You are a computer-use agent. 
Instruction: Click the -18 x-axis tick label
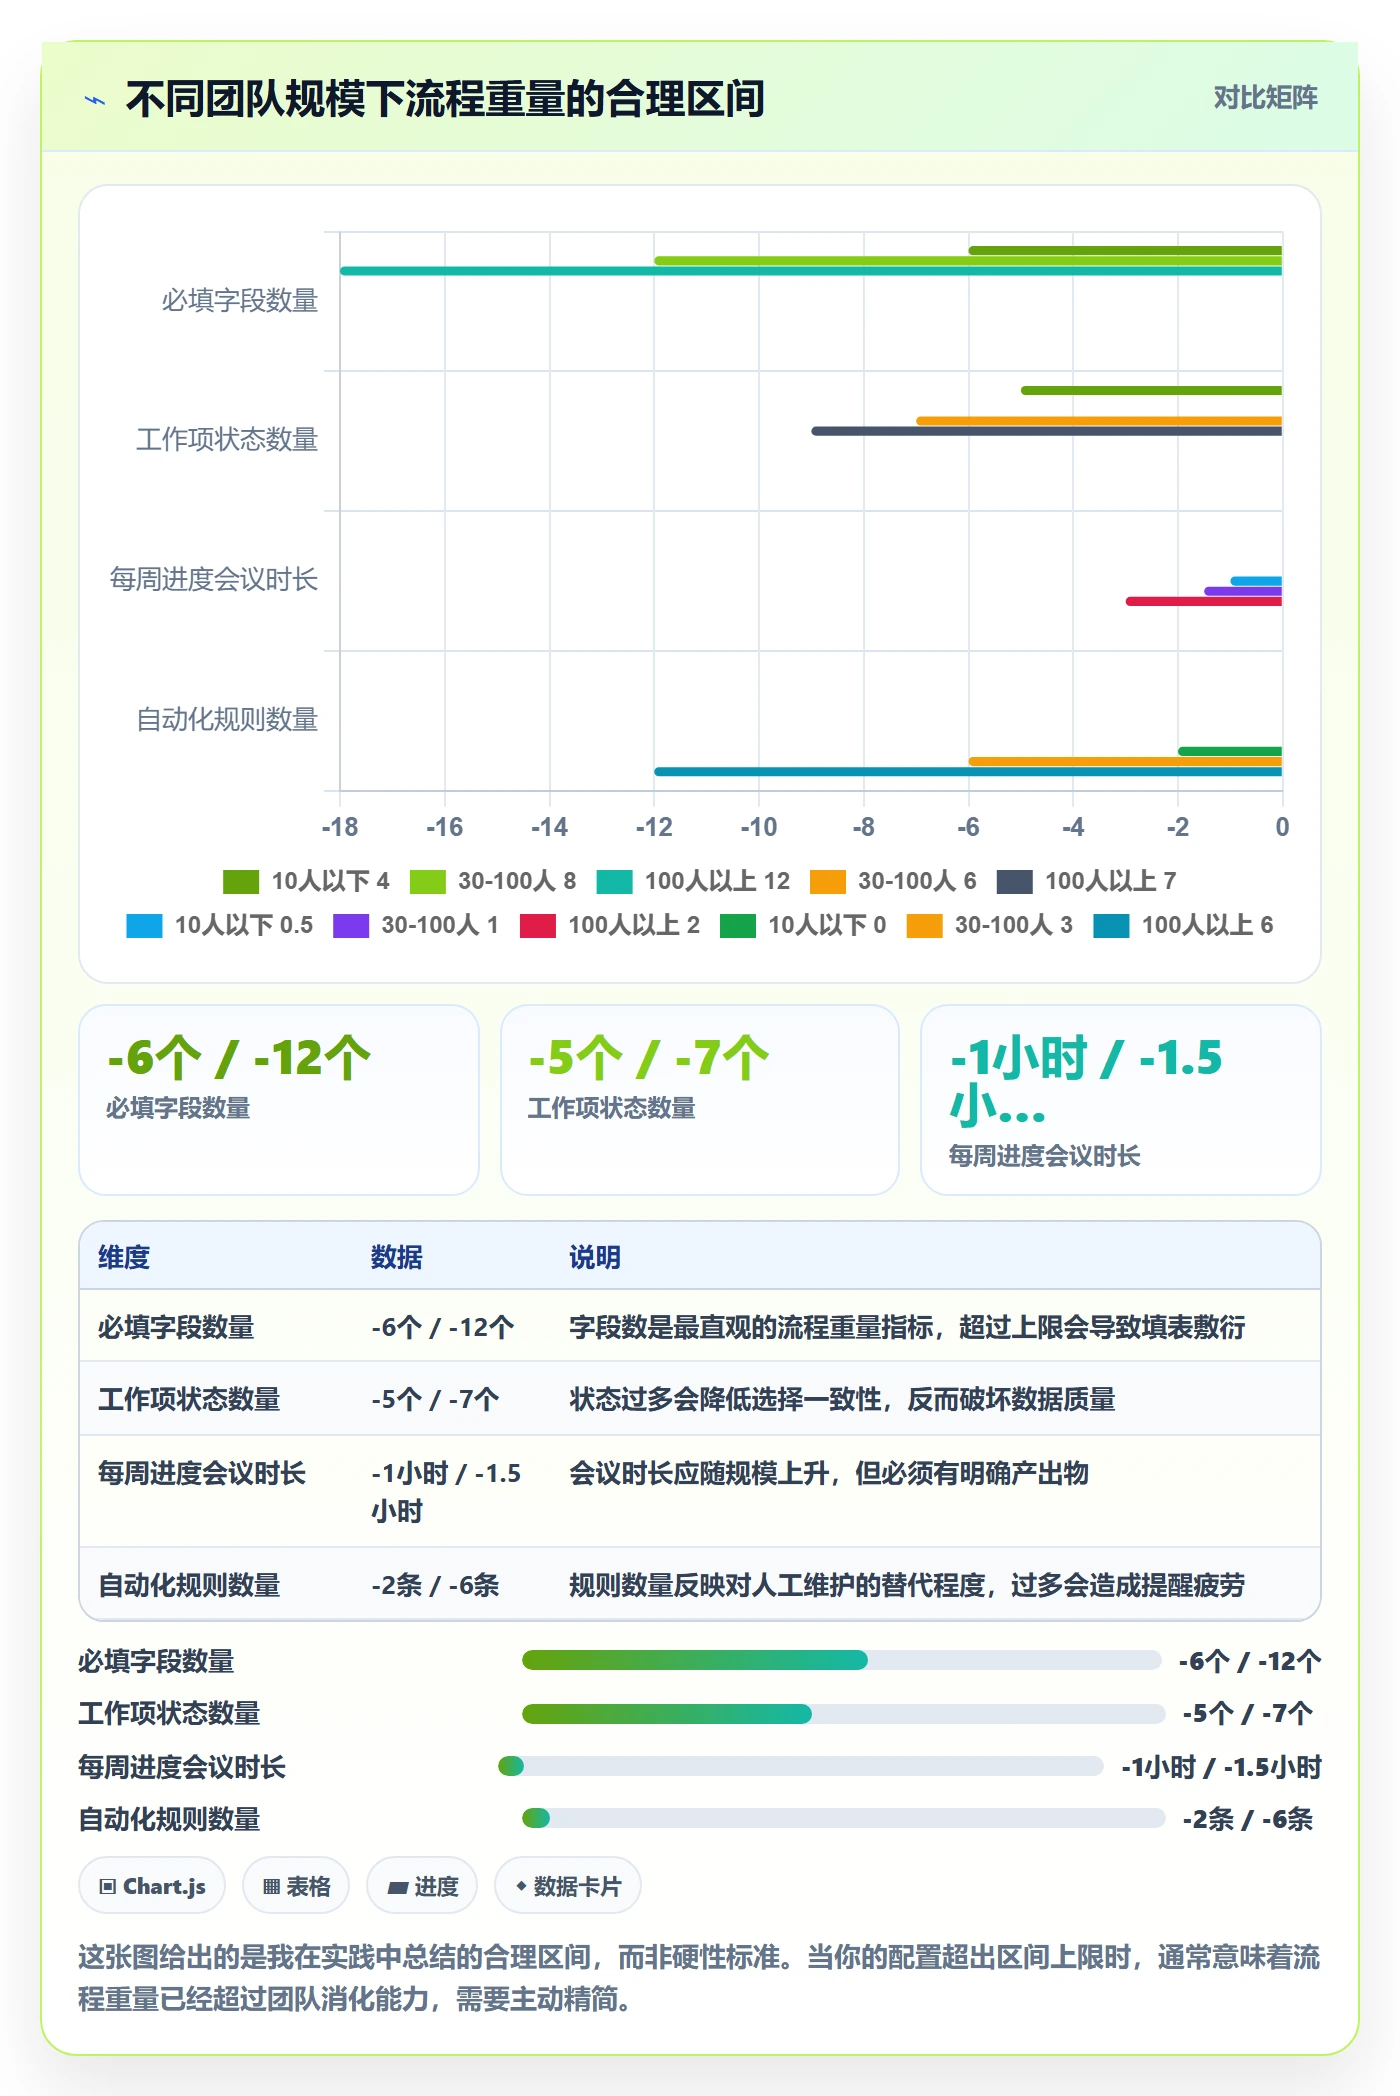(340, 827)
